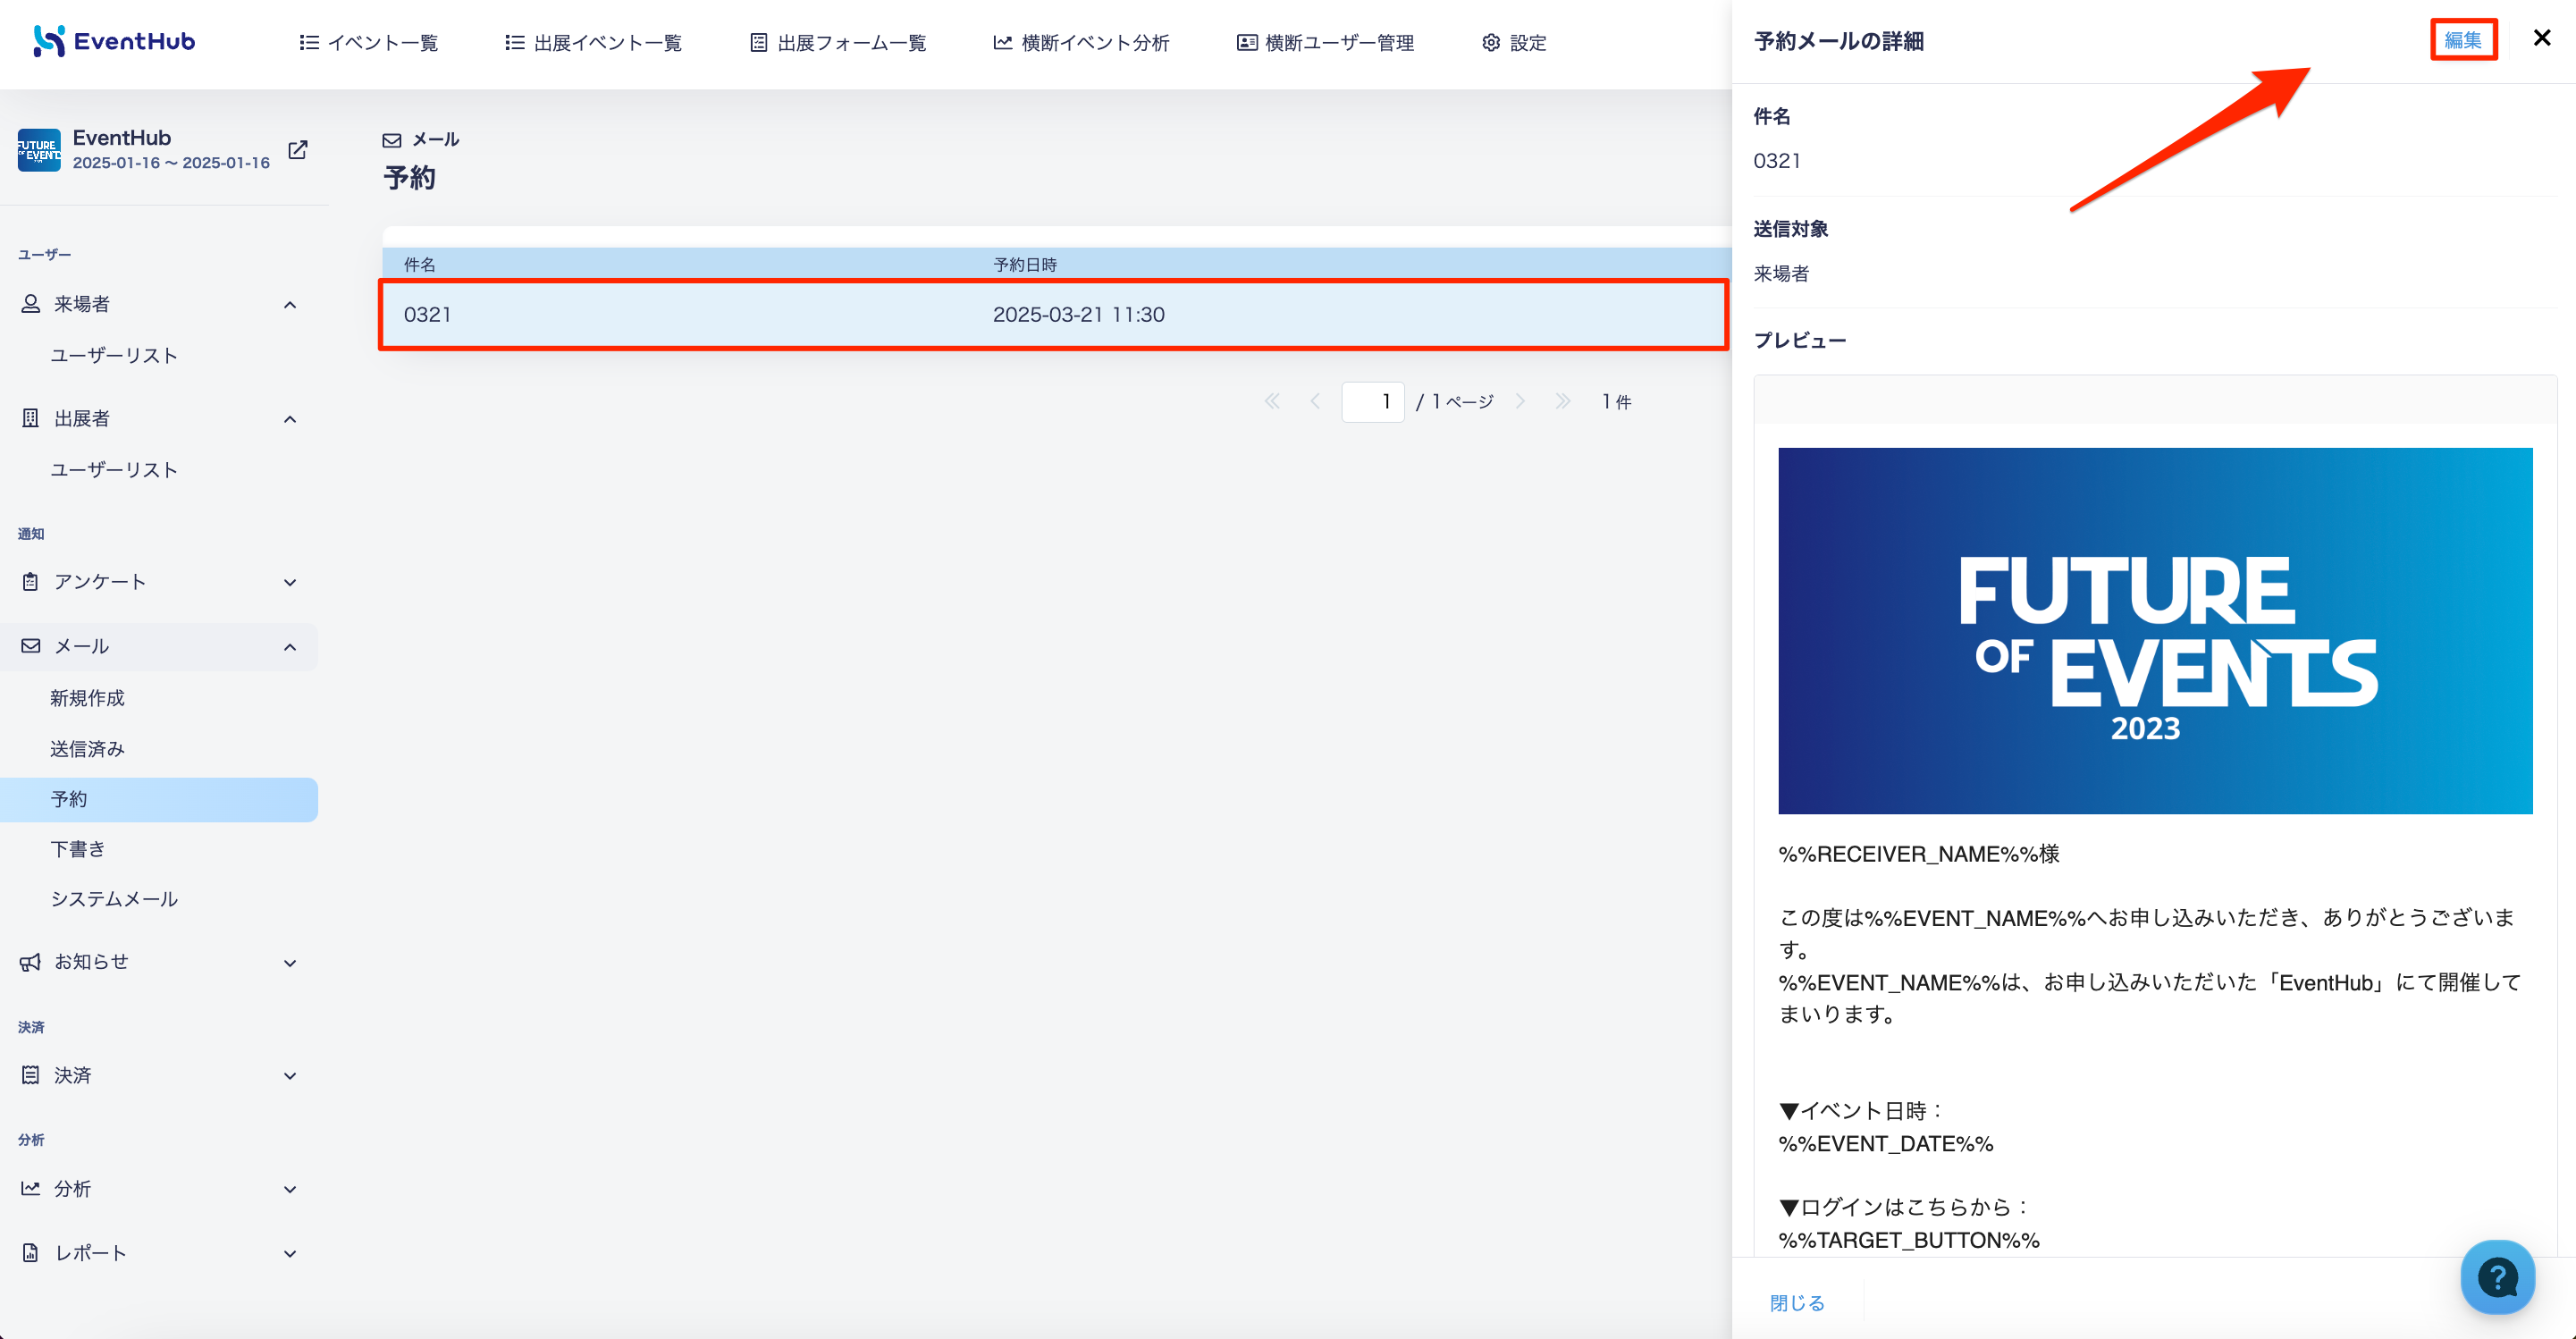The height and width of the screenshot is (1339, 2576).
Task: Click the 閉じる button at panel bottom
Action: pyautogui.click(x=1797, y=1303)
